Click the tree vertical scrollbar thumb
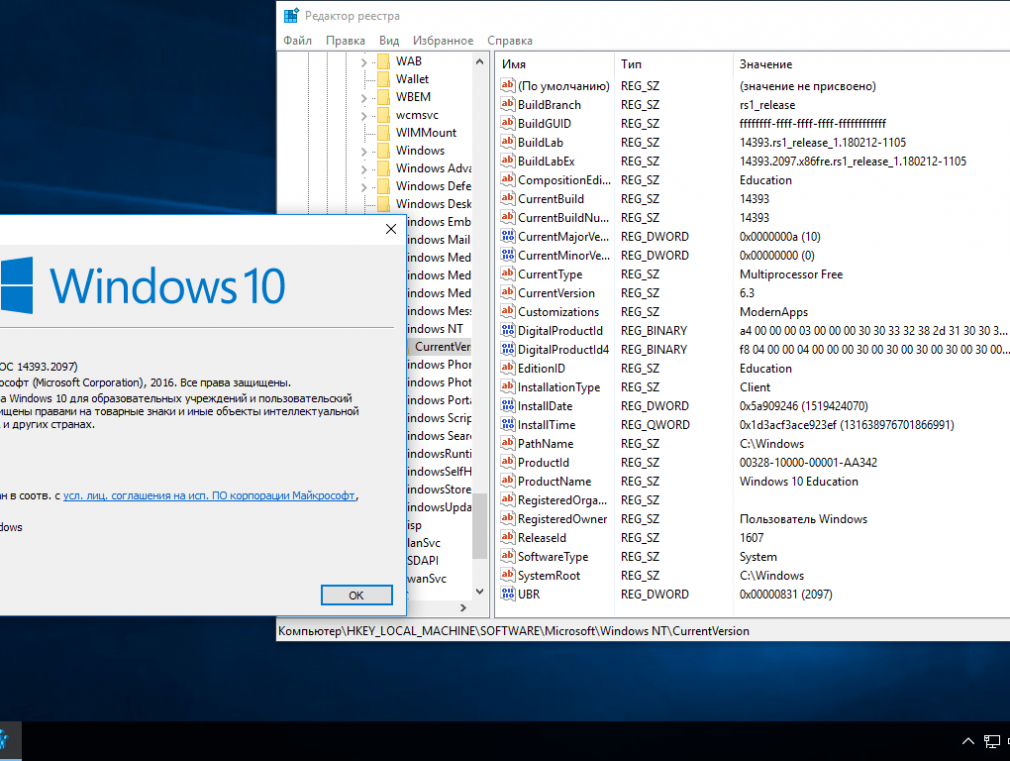1010x761 pixels. point(479,526)
